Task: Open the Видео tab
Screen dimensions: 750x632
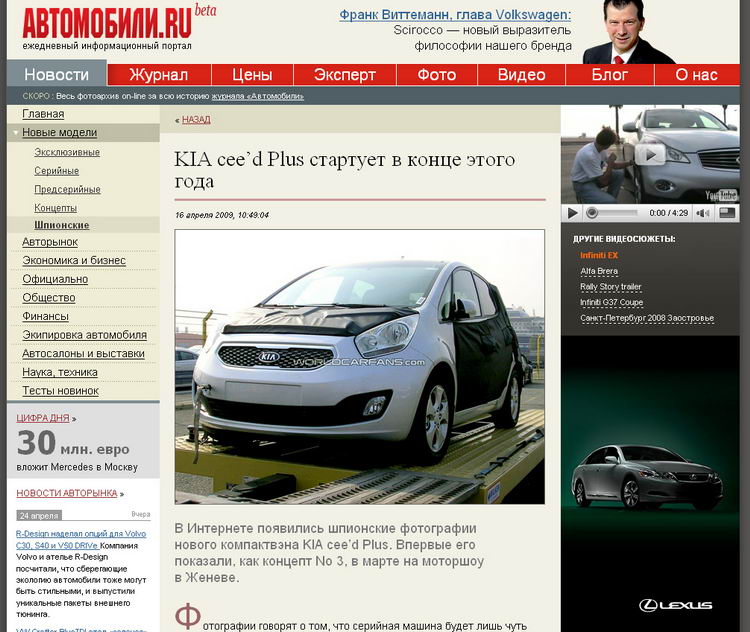Action: (521, 75)
